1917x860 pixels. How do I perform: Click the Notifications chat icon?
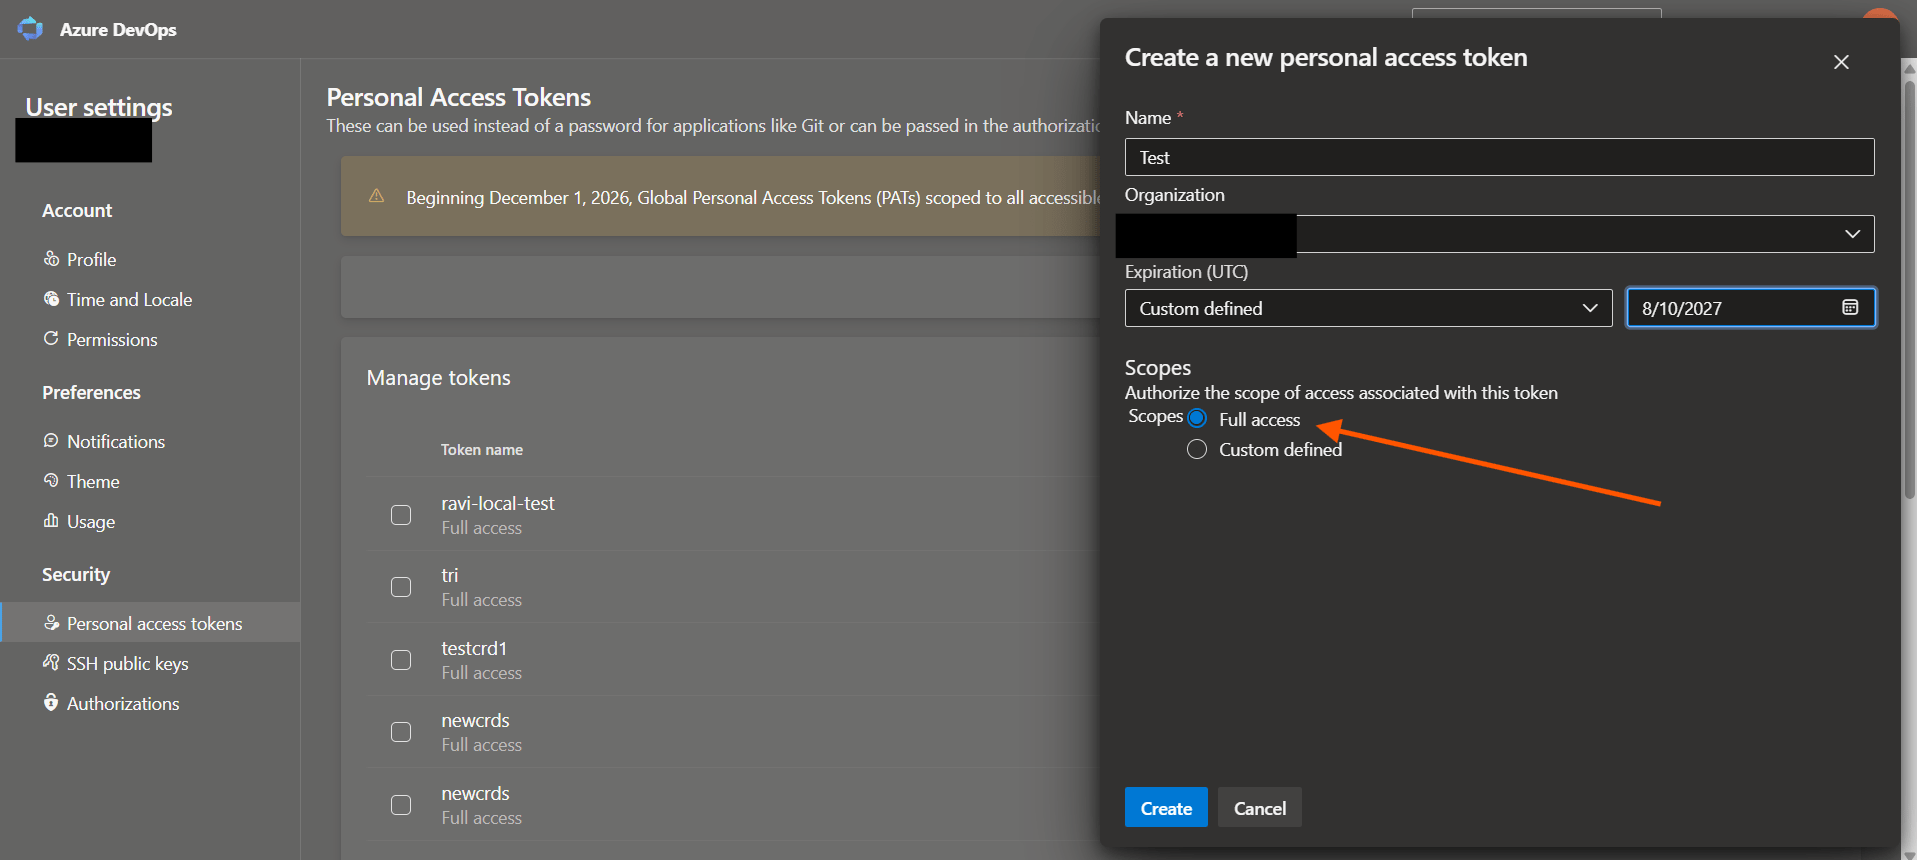coord(51,441)
